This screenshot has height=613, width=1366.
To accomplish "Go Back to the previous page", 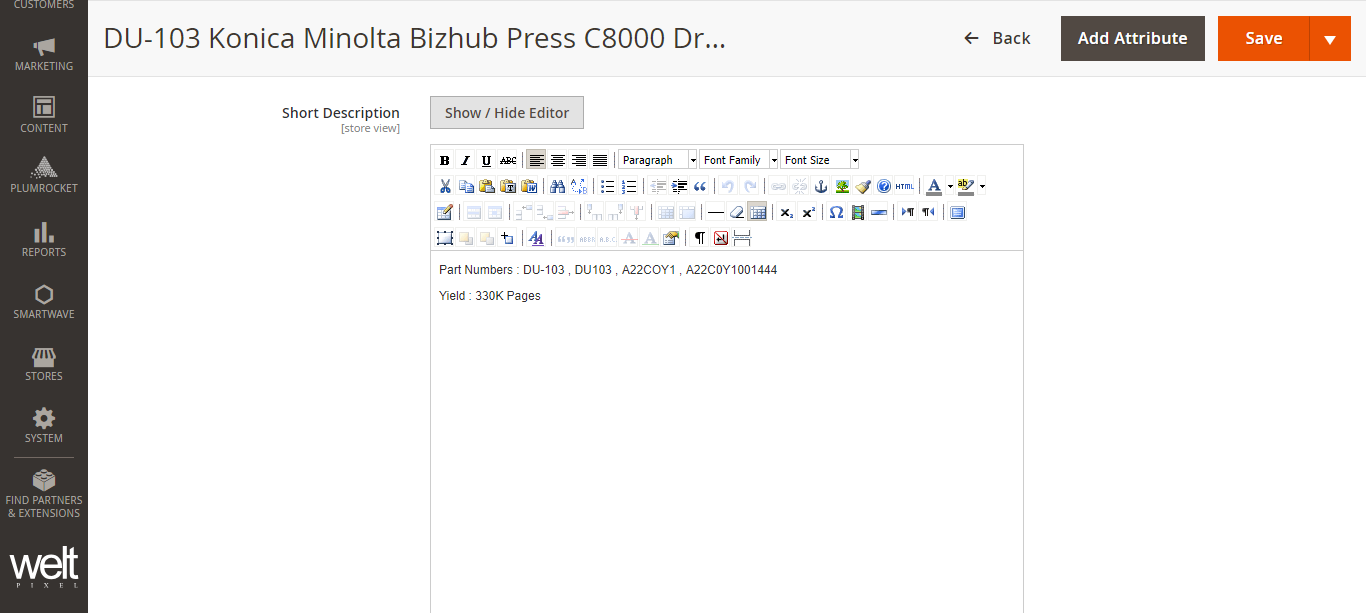I will [997, 38].
